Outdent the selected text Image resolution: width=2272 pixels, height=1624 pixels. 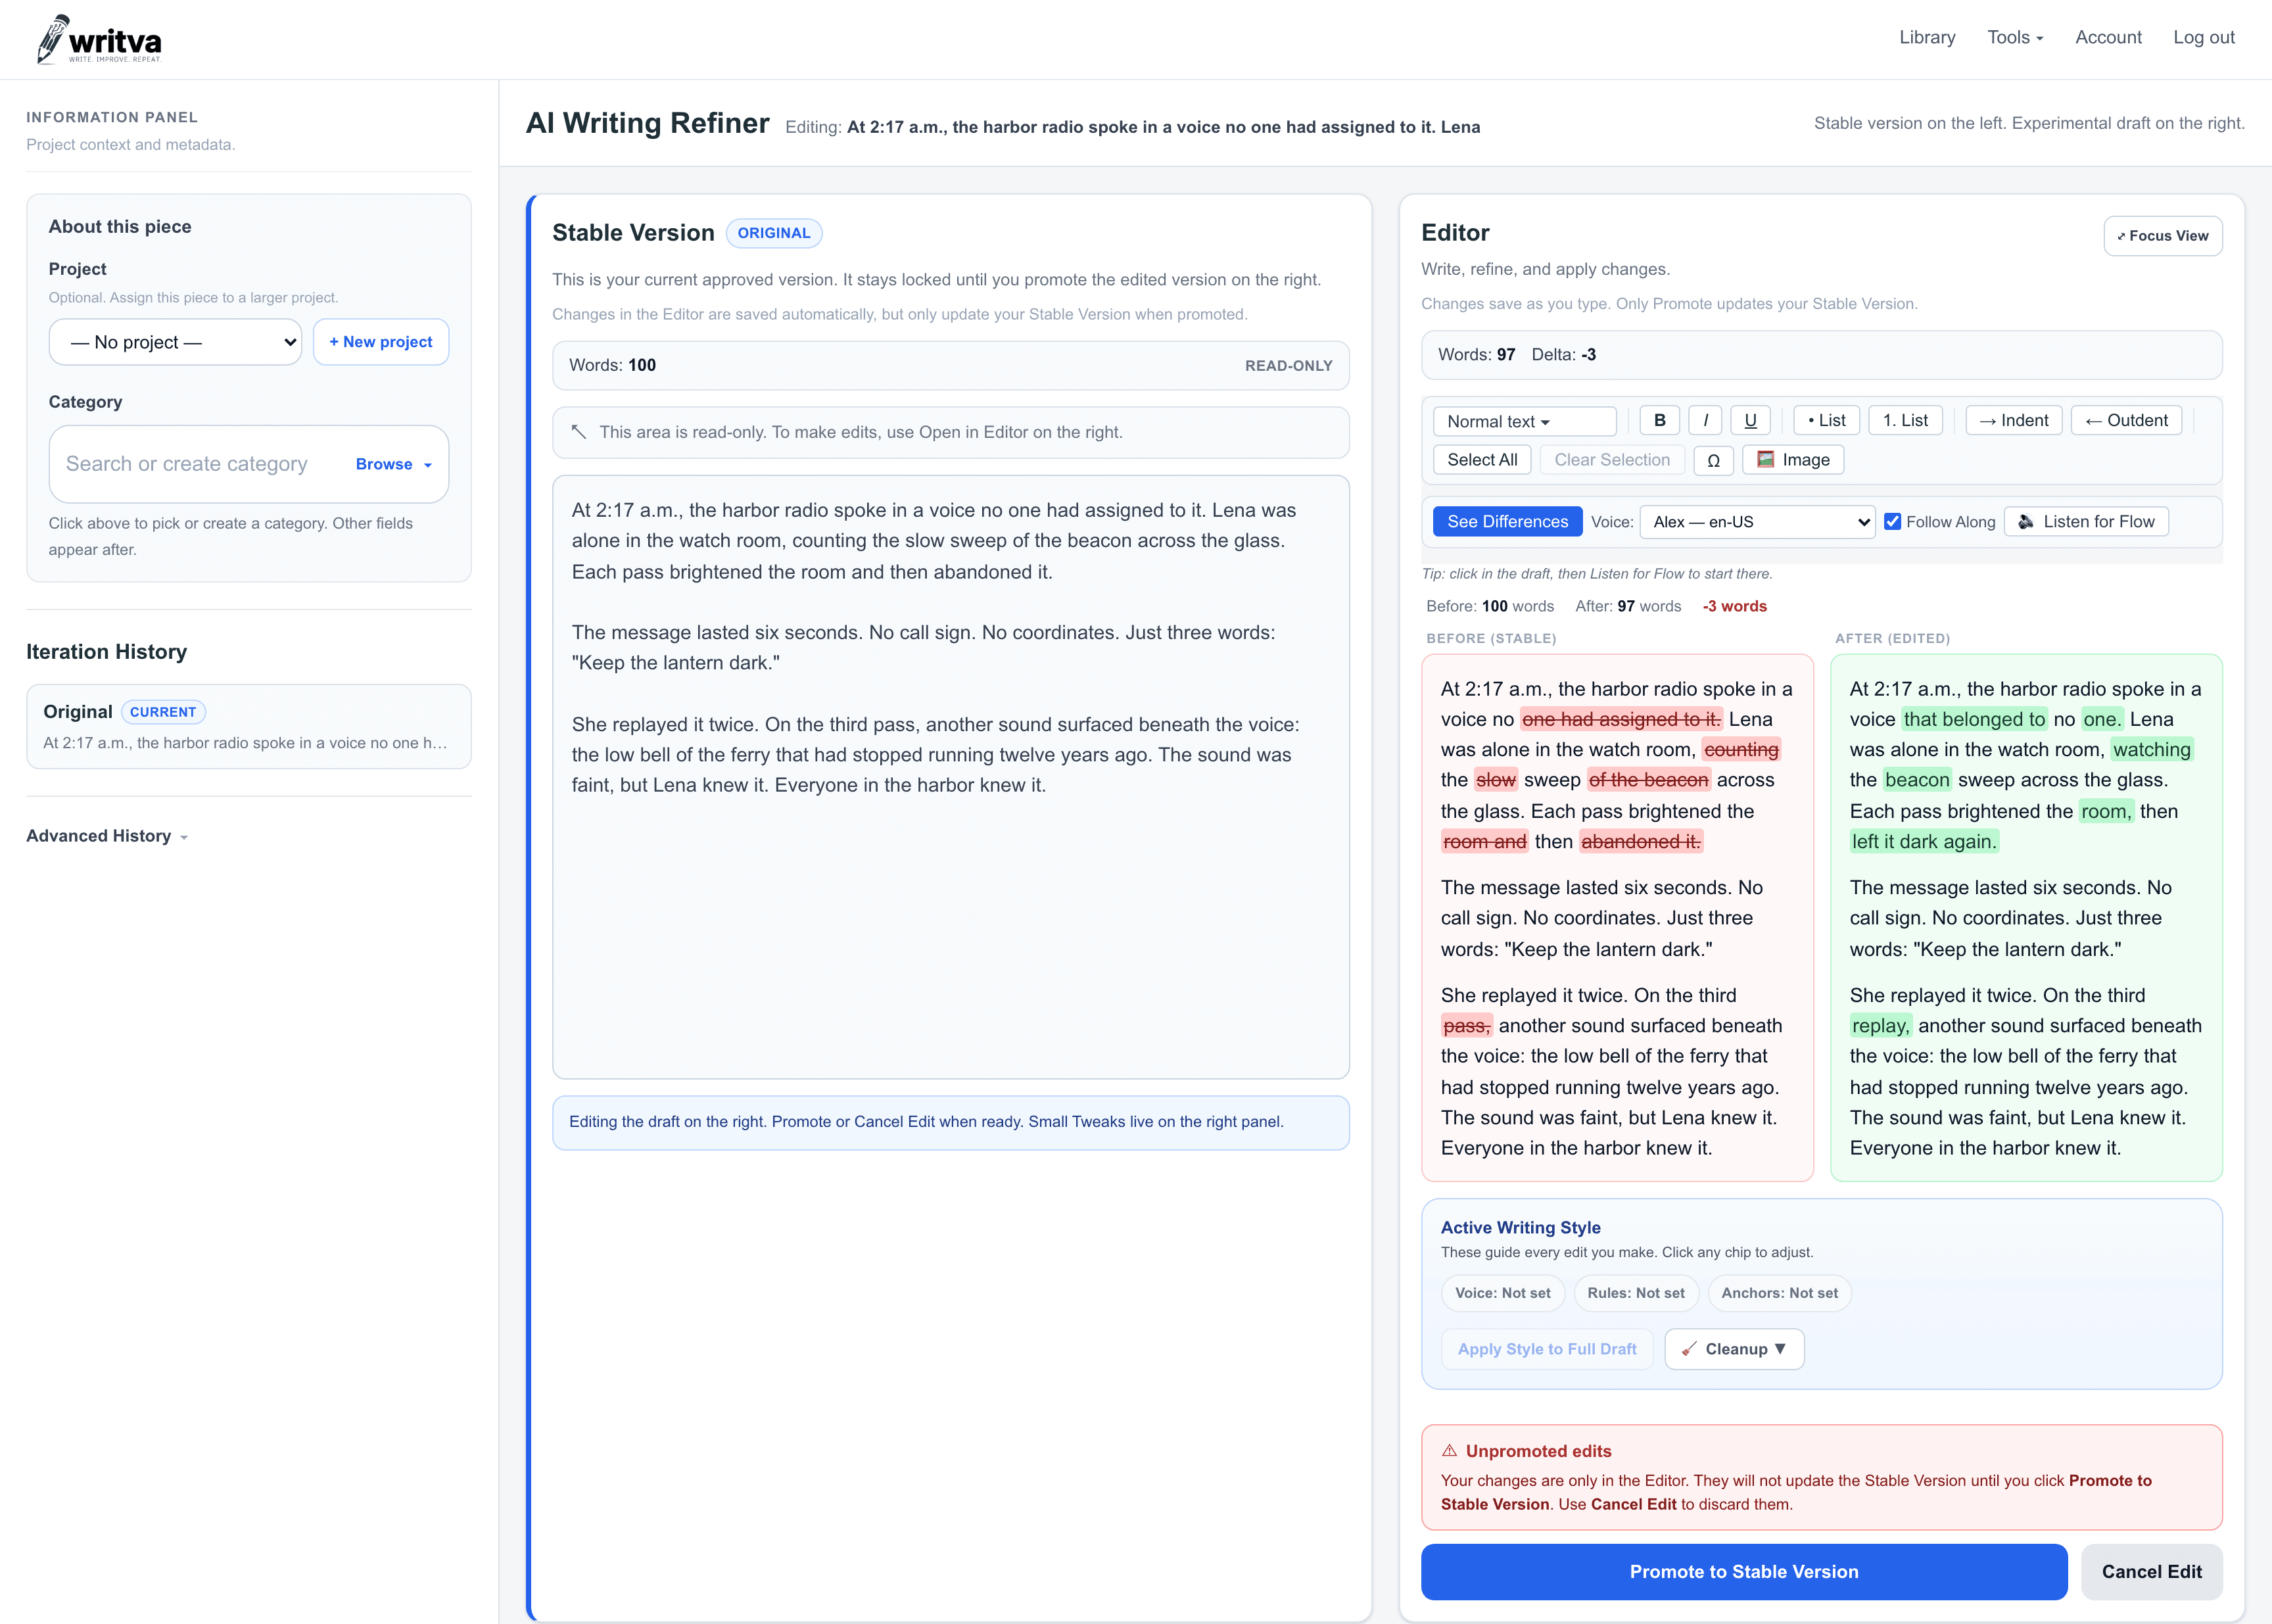[2126, 421]
